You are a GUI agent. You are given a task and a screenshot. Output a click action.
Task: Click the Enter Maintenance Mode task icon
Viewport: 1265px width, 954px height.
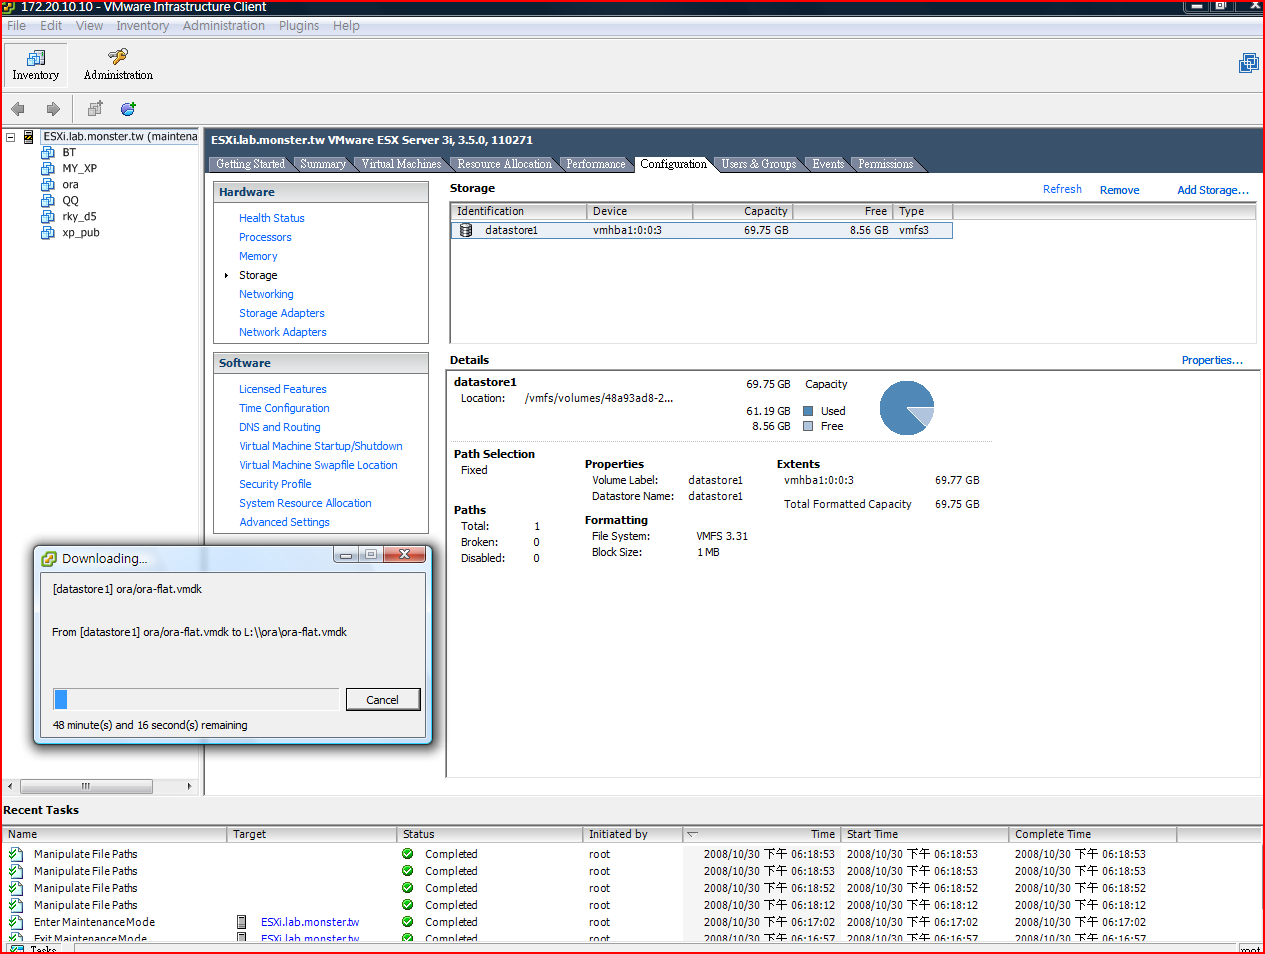tap(16, 922)
